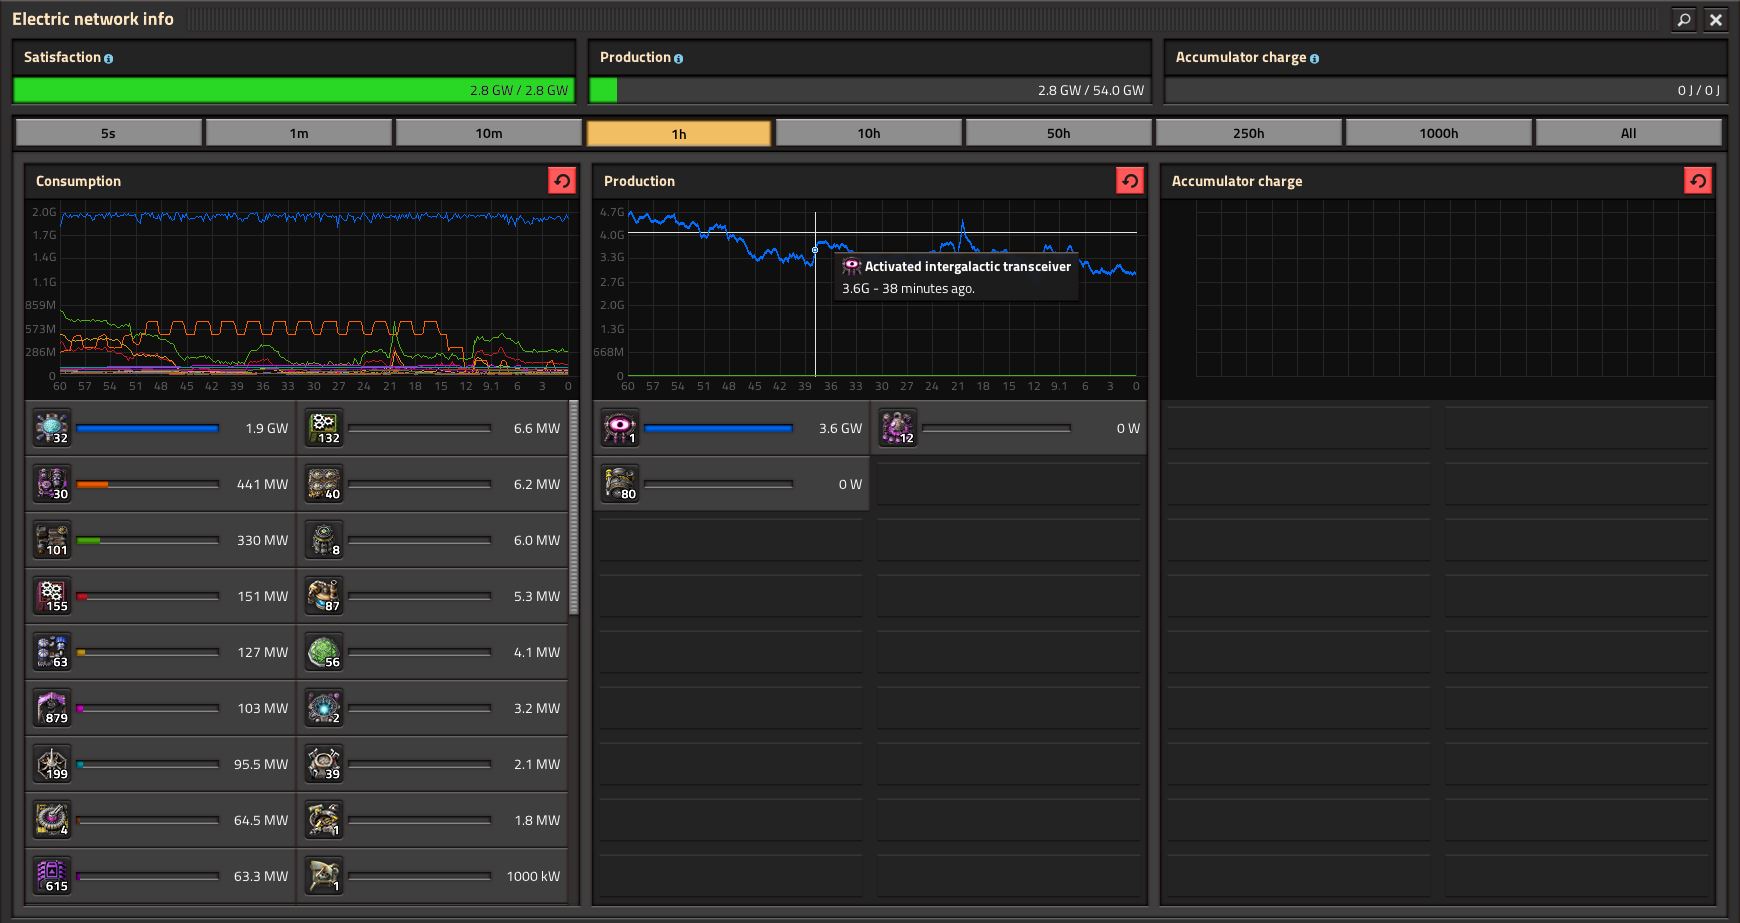Select the 63.3 MW consumer icon
The width and height of the screenshot is (1740, 923).
(51, 876)
